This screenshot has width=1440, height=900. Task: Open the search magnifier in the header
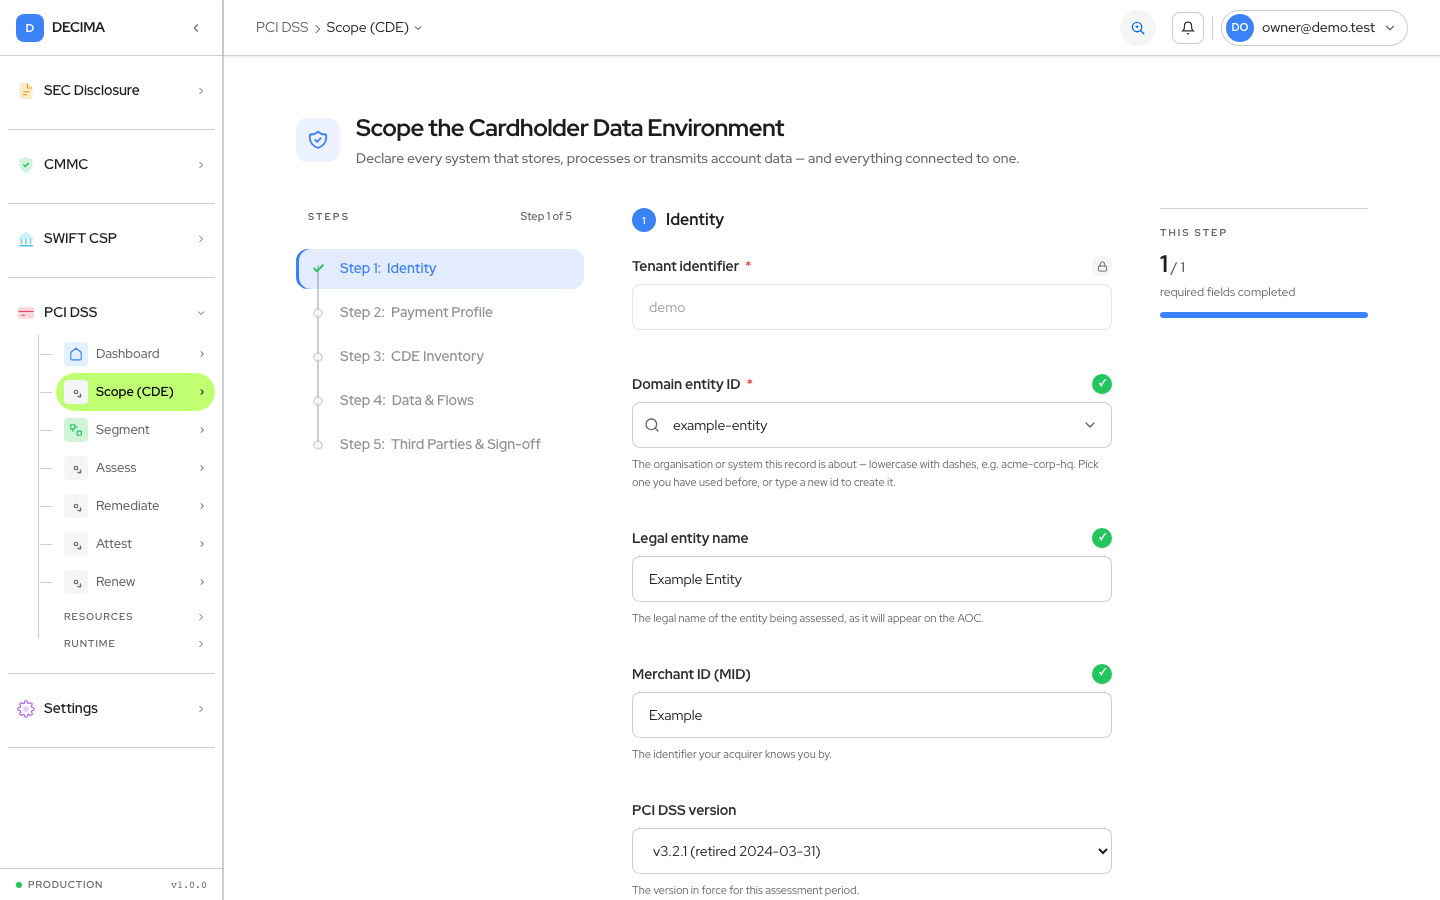click(1138, 28)
